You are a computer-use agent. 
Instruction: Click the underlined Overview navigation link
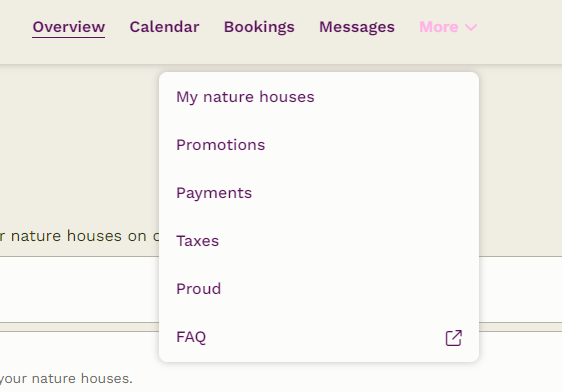coord(68,27)
